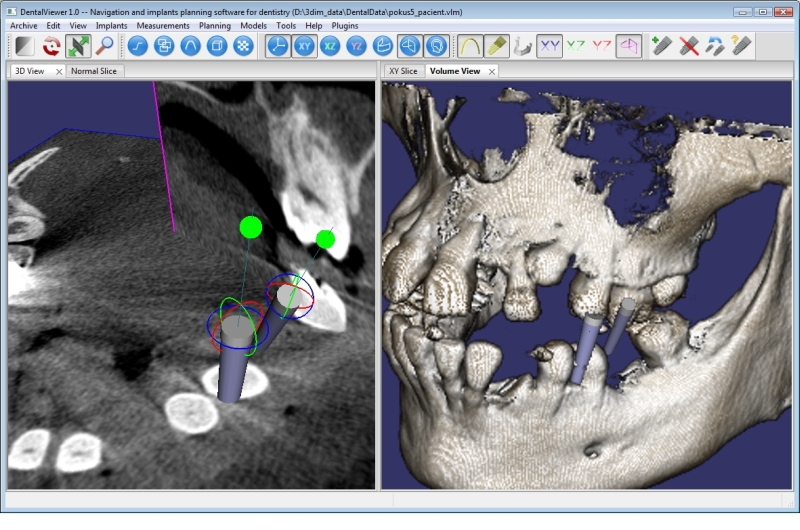Open the Plugins menu
This screenshot has height=530, width=800.
(345, 26)
